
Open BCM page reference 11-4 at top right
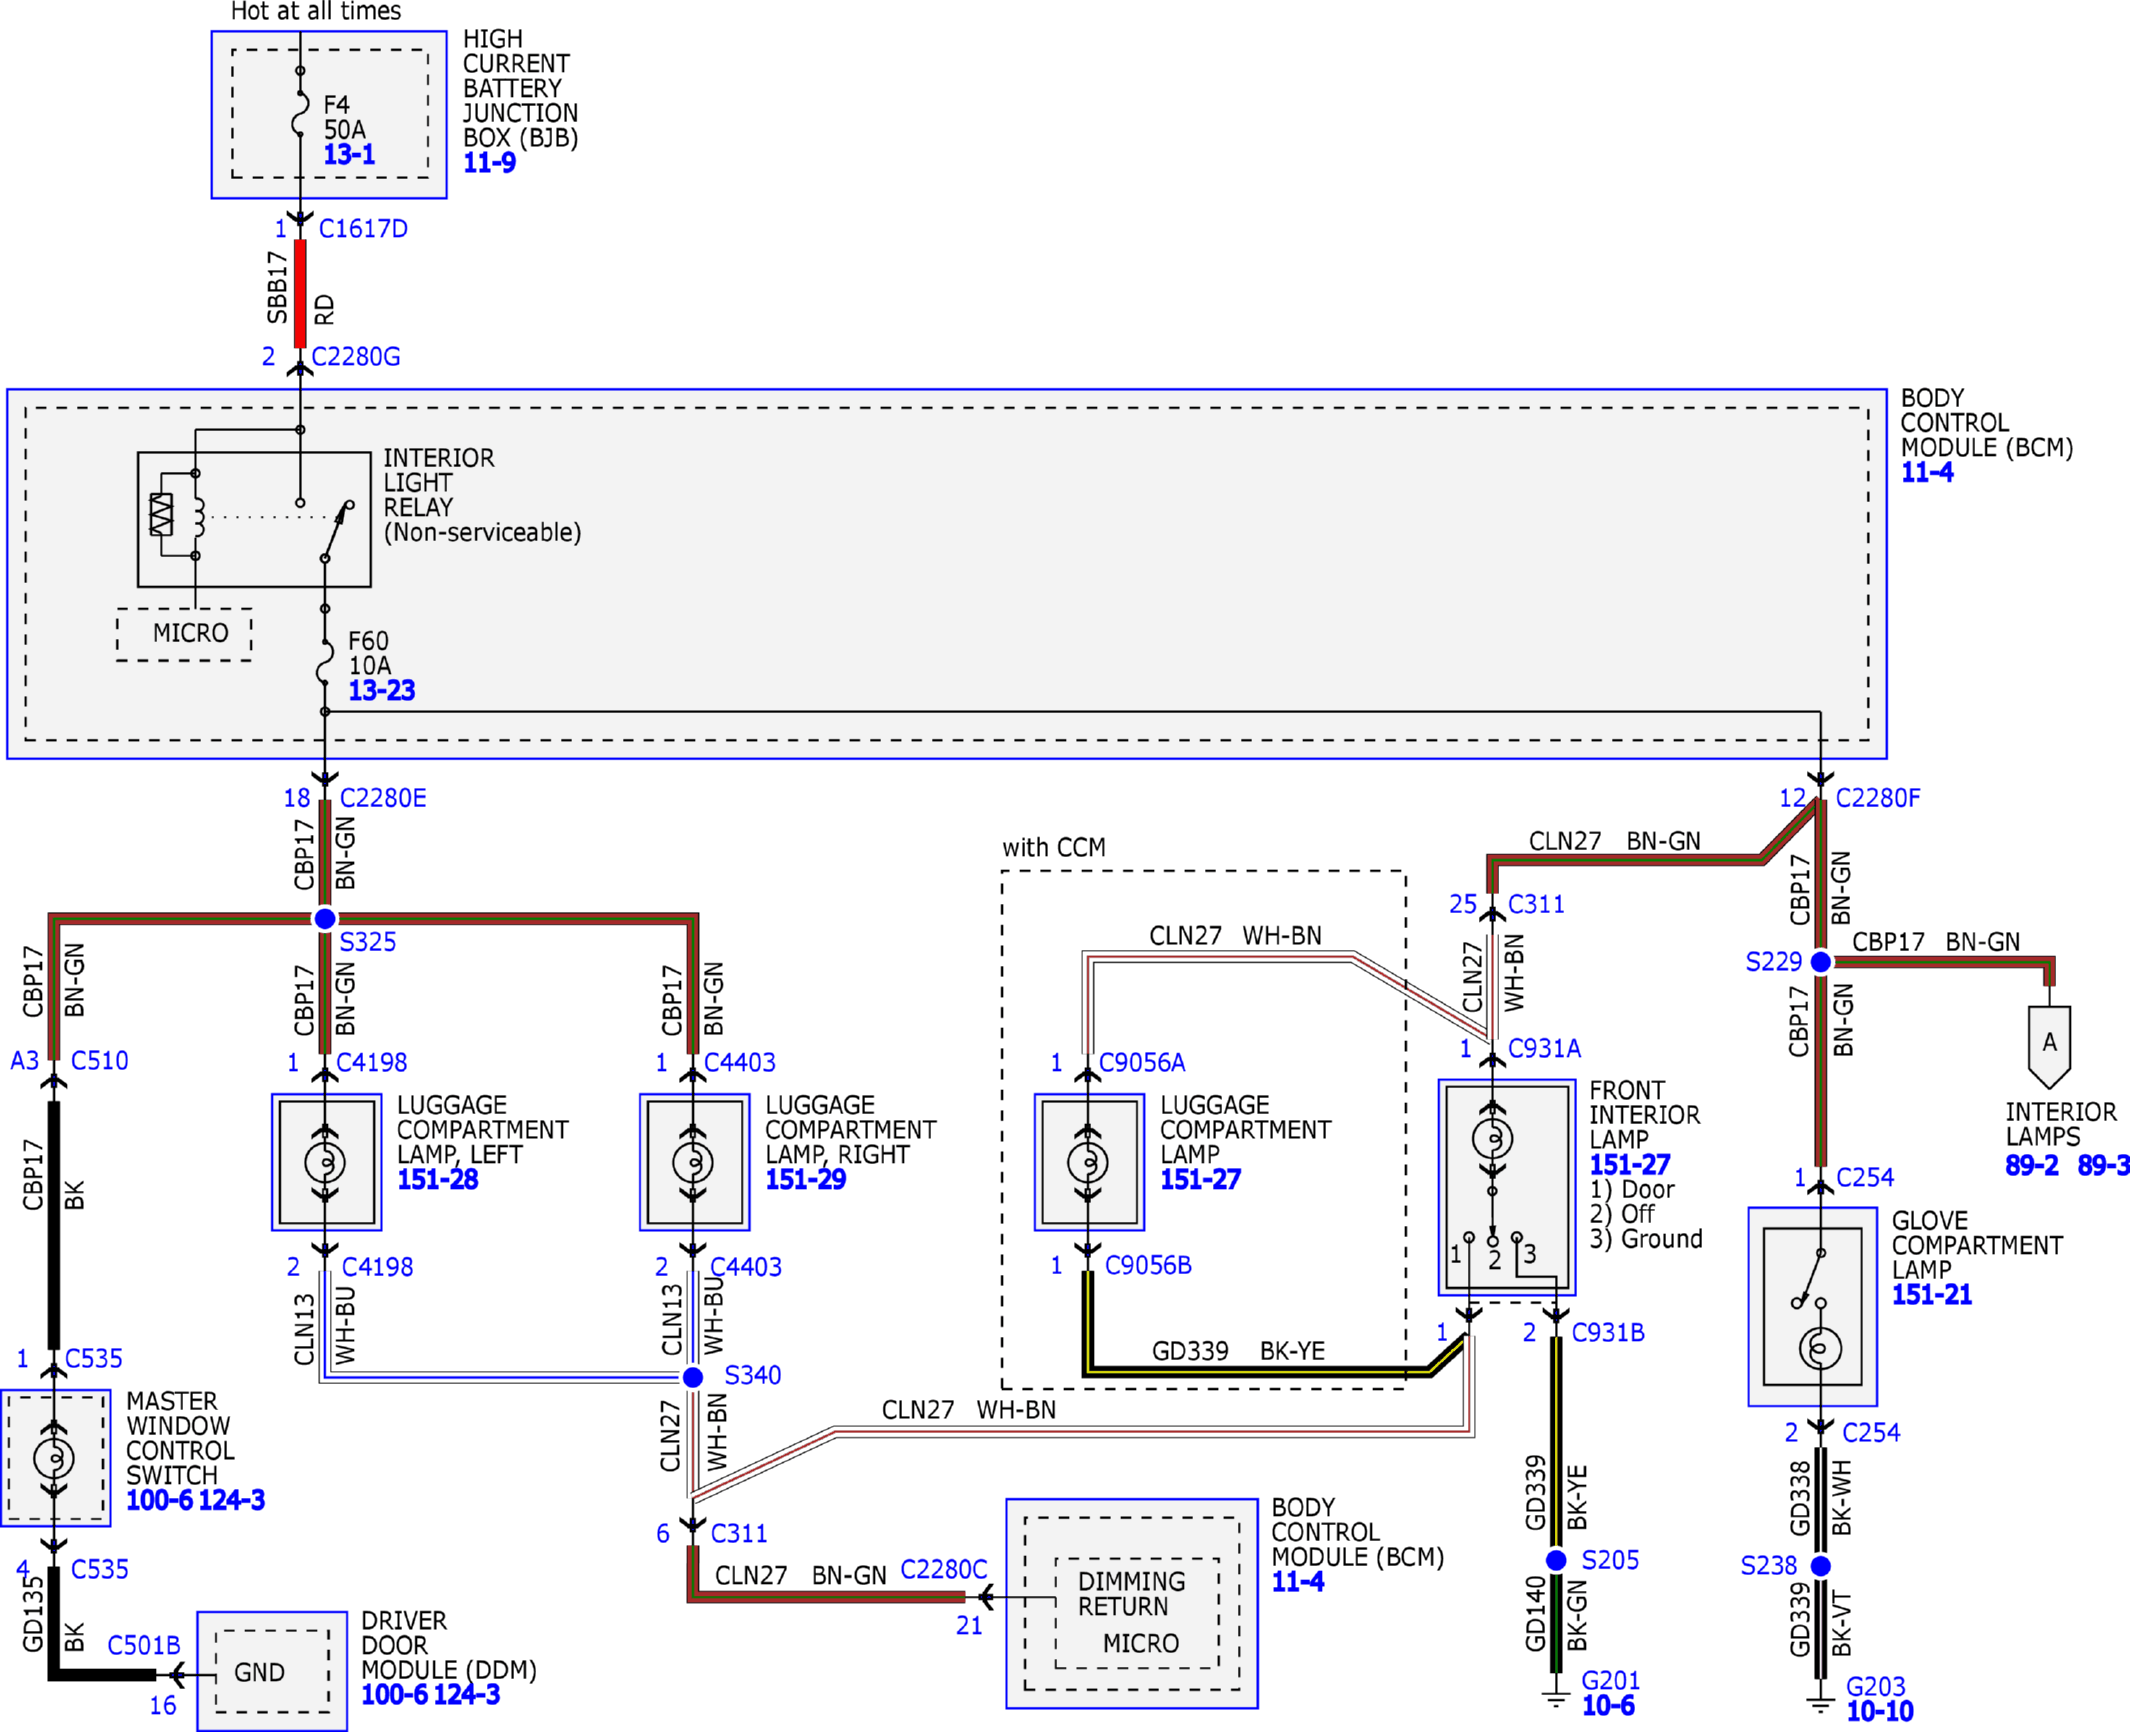pos(1927,473)
